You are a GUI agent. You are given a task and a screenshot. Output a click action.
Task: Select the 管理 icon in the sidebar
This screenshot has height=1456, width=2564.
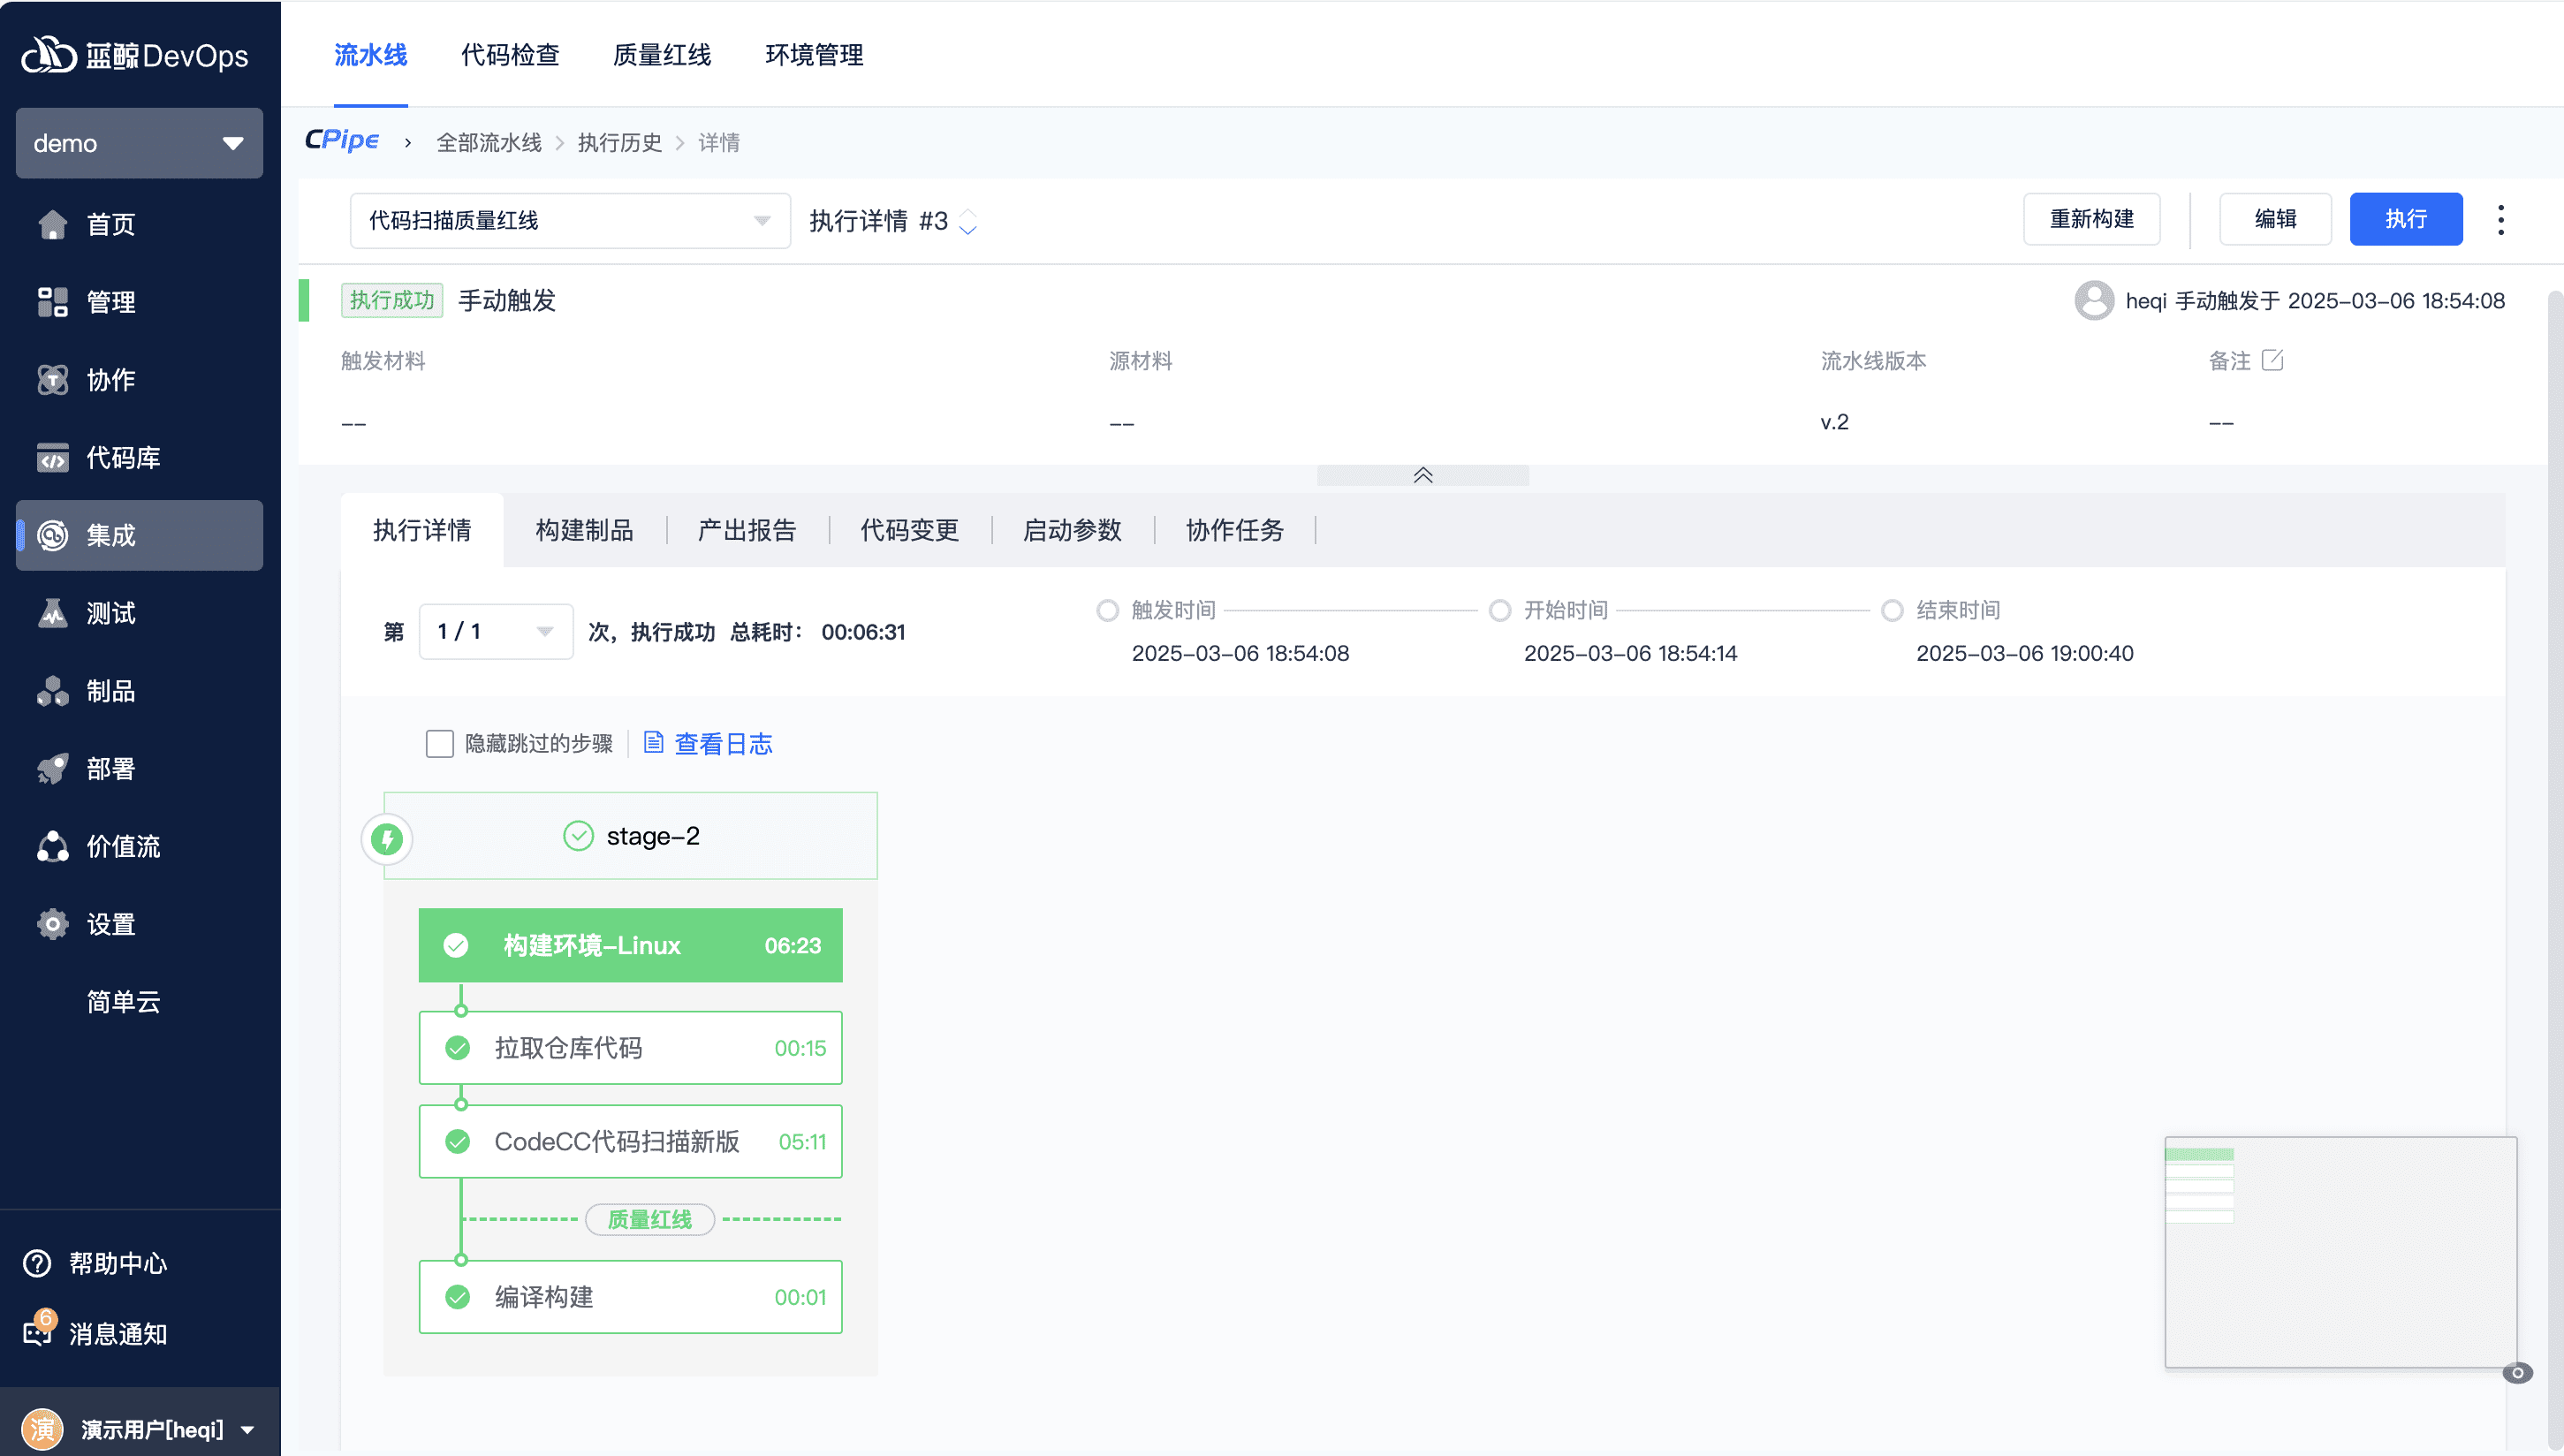click(x=52, y=302)
